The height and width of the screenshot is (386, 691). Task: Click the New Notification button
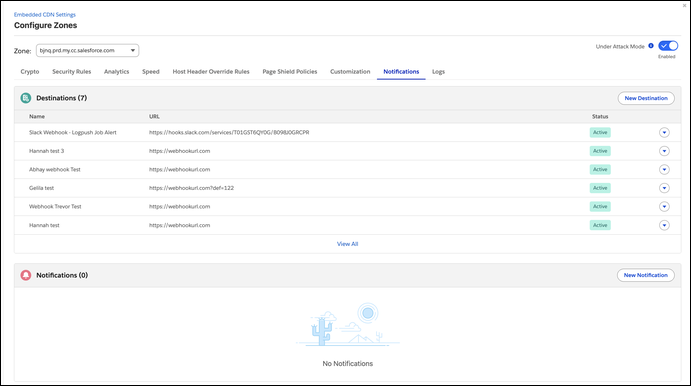pyautogui.click(x=646, y=275)
